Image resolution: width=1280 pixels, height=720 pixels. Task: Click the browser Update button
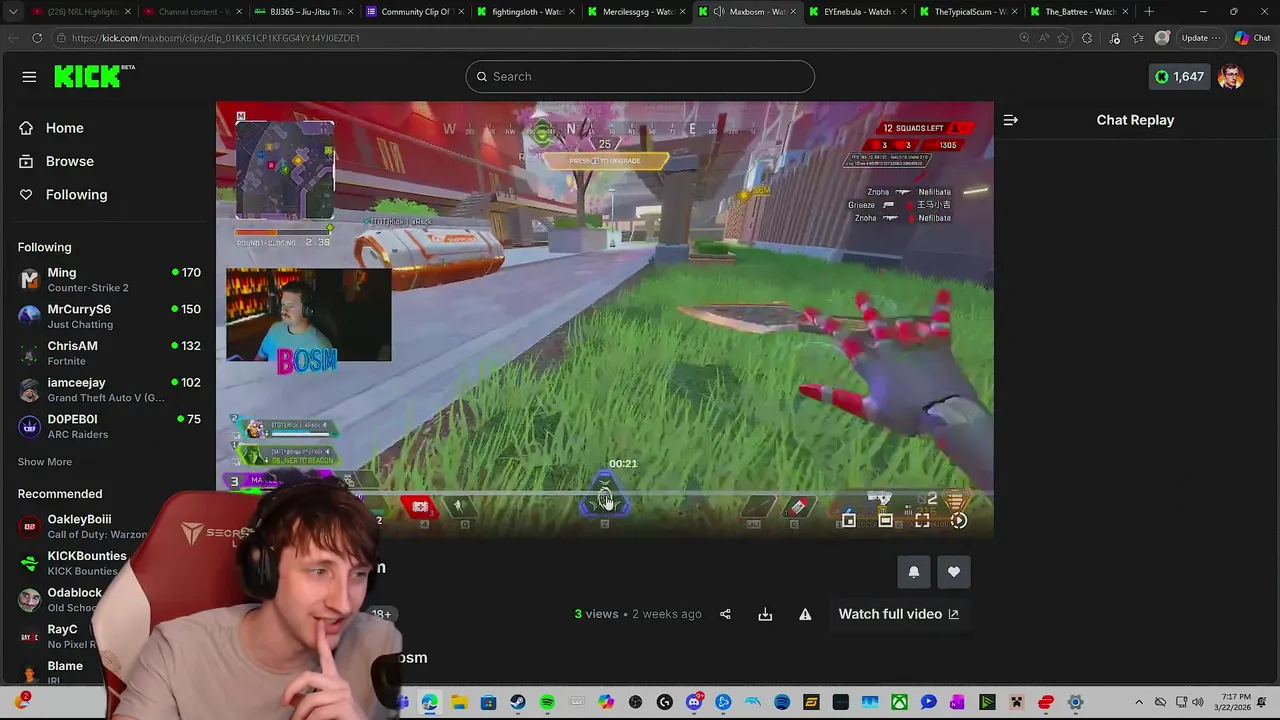(x=1201, y=38)
